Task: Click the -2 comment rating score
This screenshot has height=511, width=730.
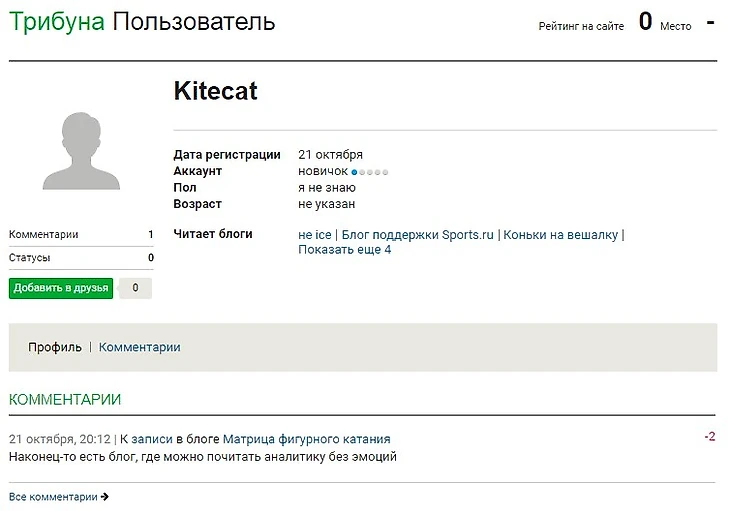Action: pos(709,437)
